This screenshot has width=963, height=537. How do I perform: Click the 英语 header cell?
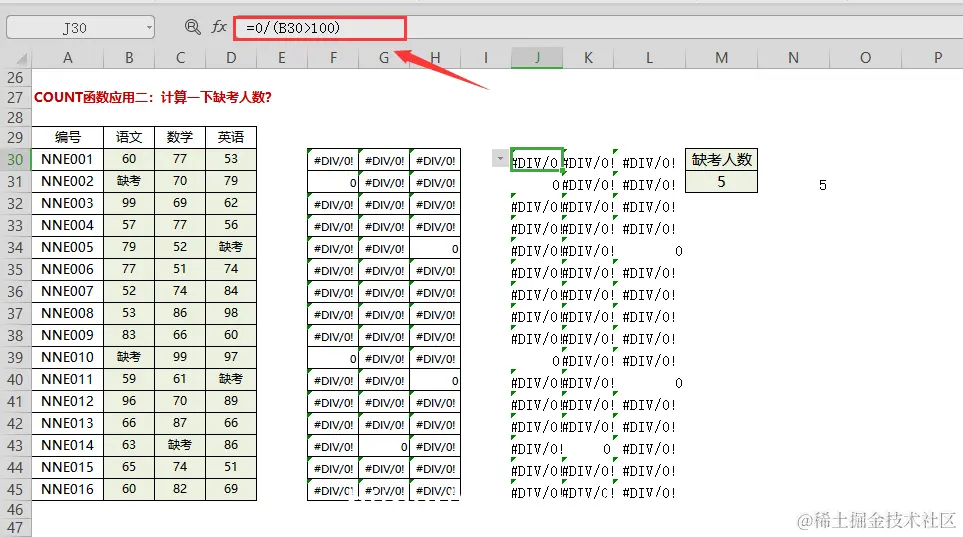(231, 137)
